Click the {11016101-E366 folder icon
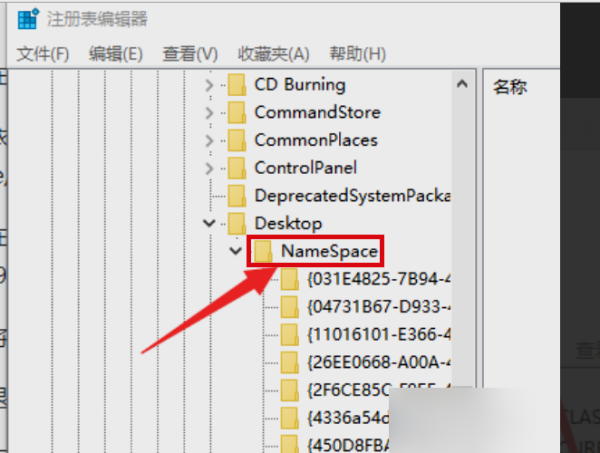Screen dimensions: 600x453 [290, 334]
